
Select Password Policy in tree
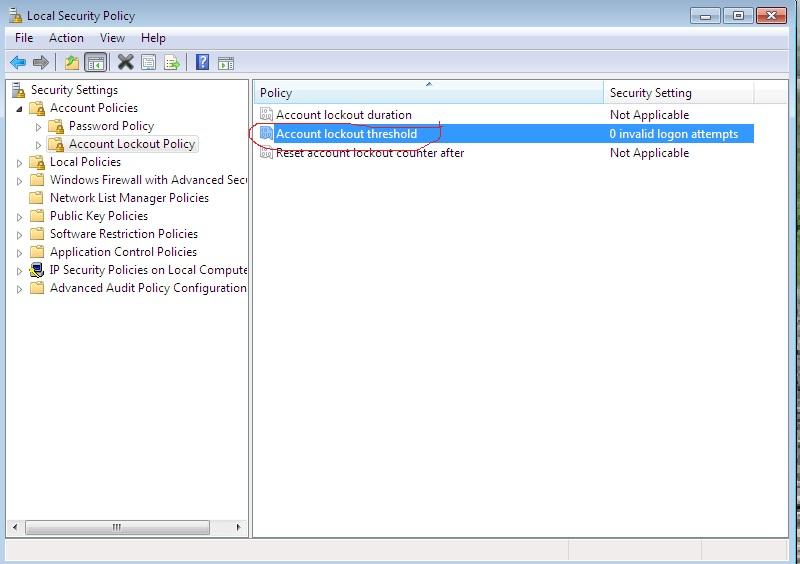pos(111,126)
